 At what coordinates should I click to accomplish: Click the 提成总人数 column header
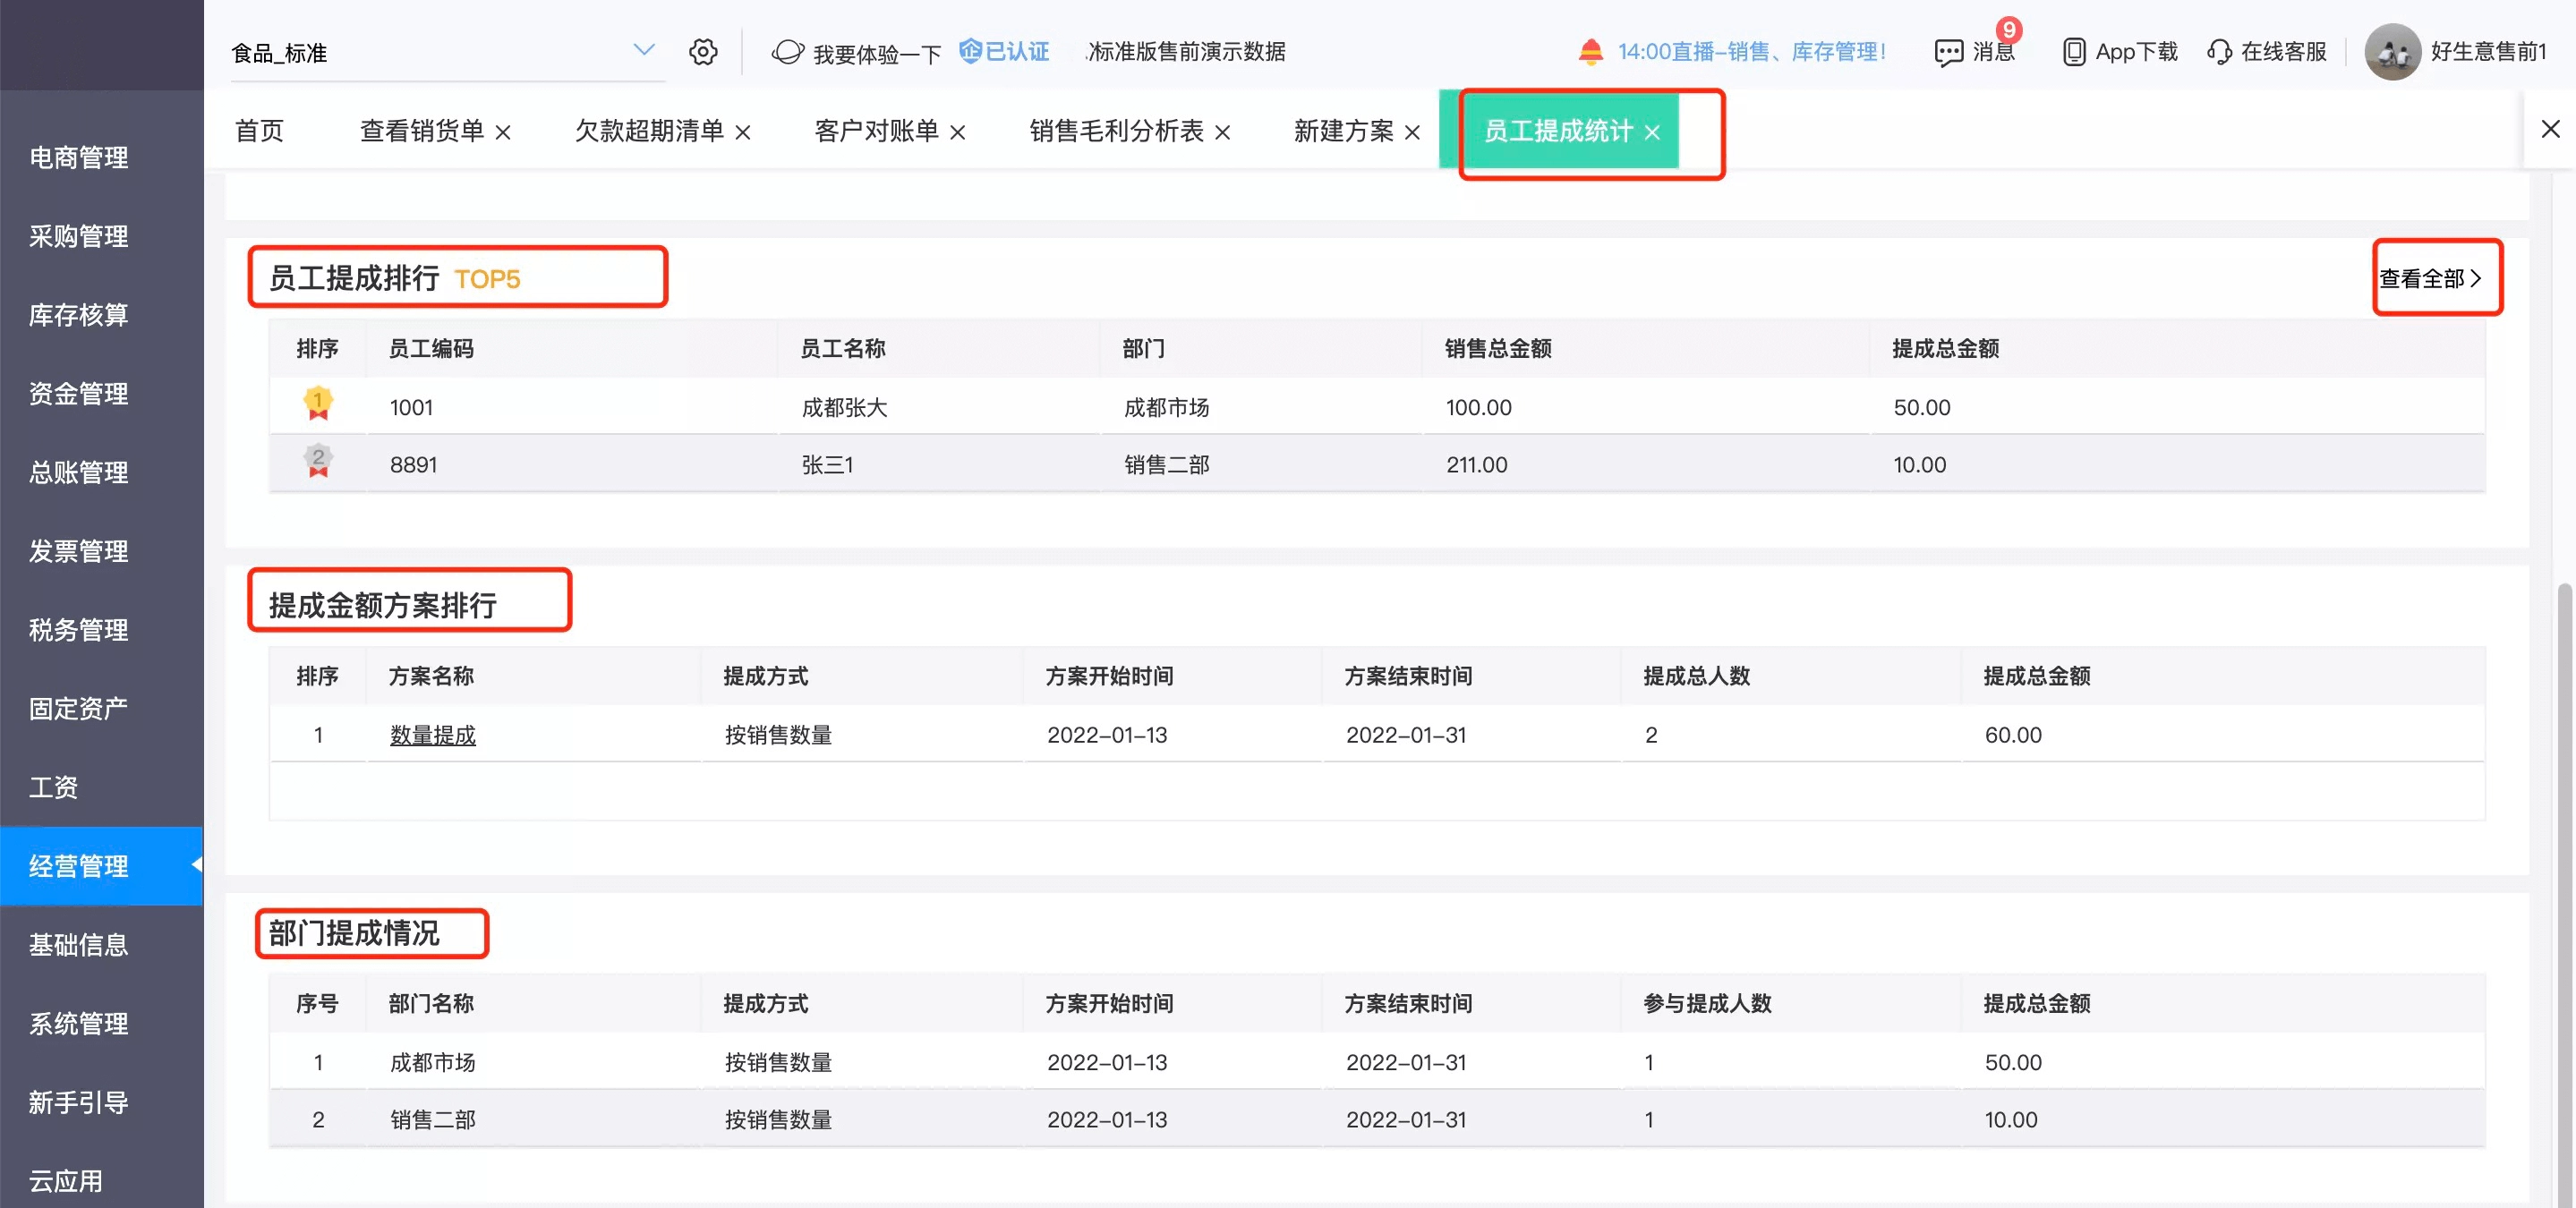click(x=1697, y=677)
